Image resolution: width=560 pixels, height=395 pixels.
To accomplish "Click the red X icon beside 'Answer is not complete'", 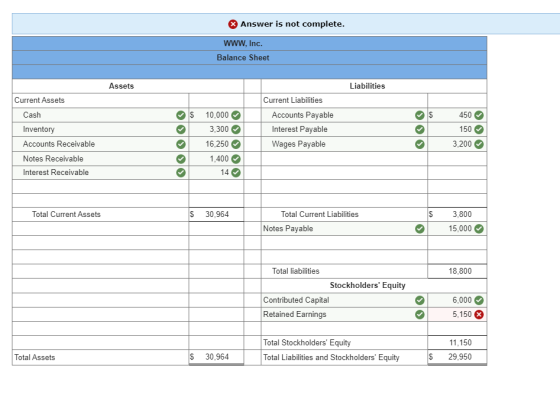I will click(233, 24).
